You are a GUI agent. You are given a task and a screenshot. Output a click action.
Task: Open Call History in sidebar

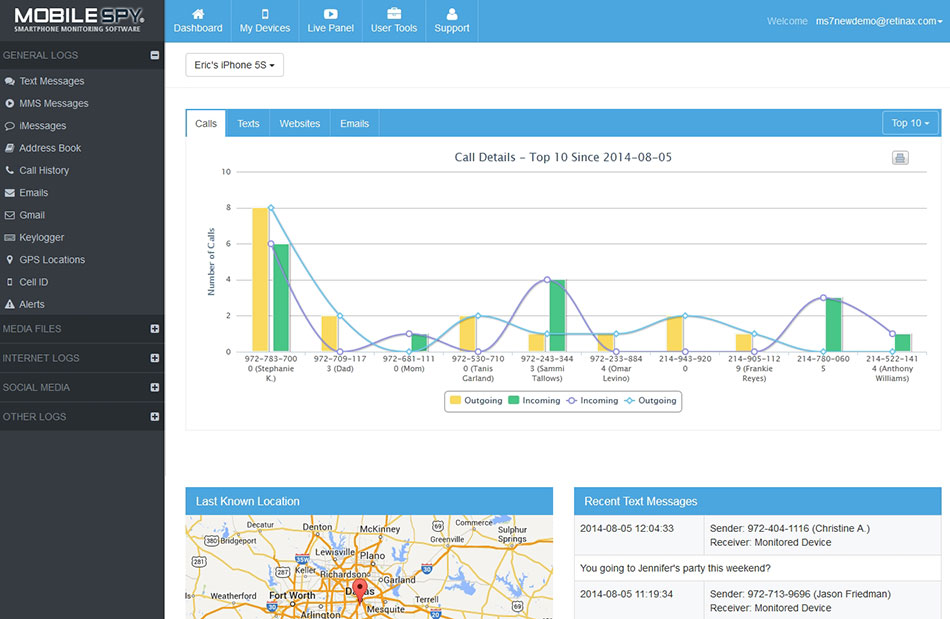(x=44, y=170)
